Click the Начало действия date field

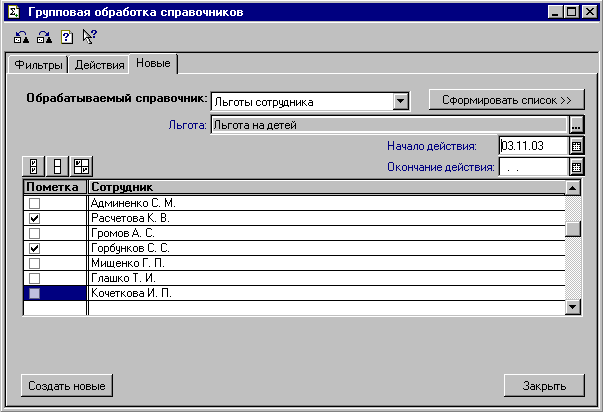click(x=534, y=146)
